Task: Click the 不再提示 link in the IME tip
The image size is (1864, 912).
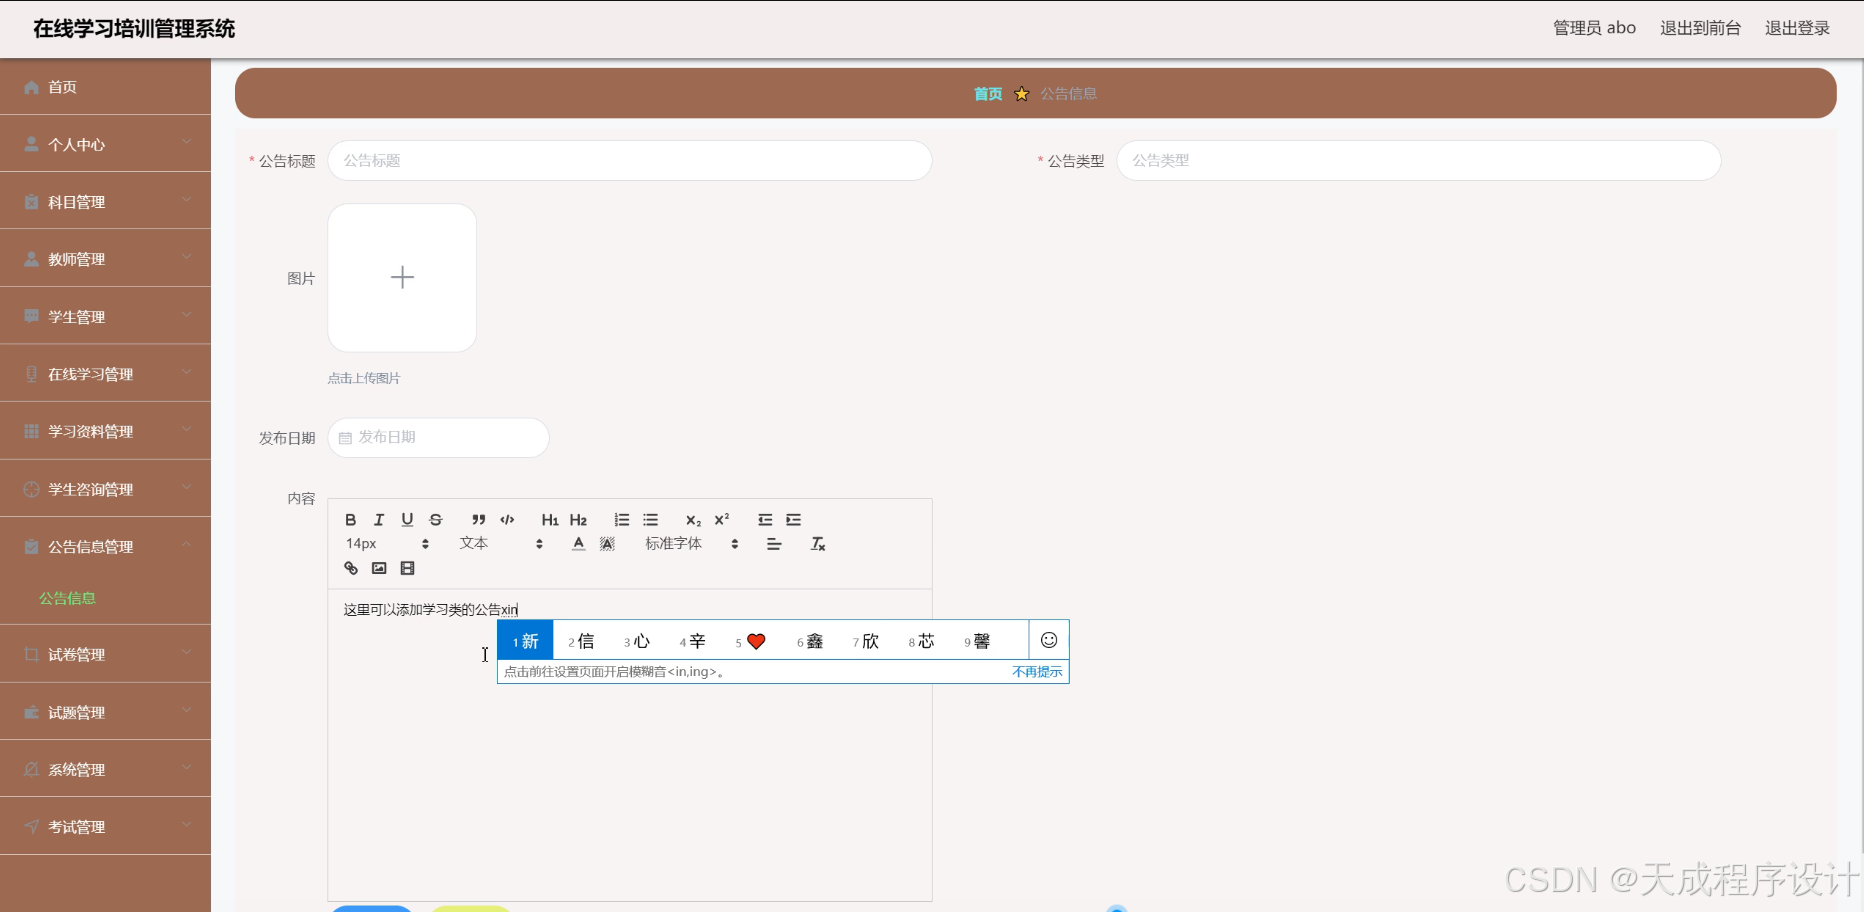Action: pos(1037,671)
